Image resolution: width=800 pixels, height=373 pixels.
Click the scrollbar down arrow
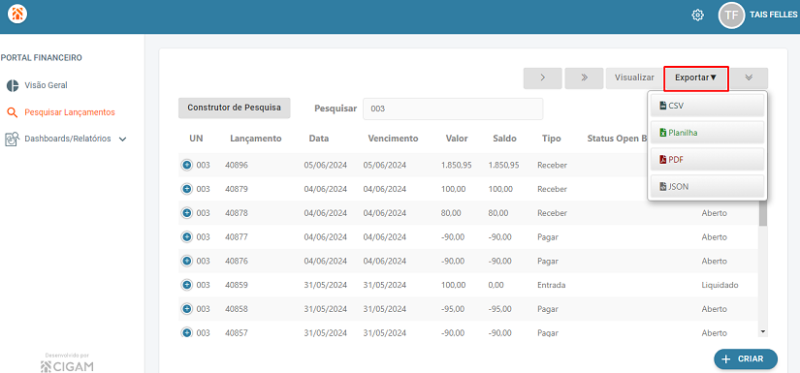point(763,332)
